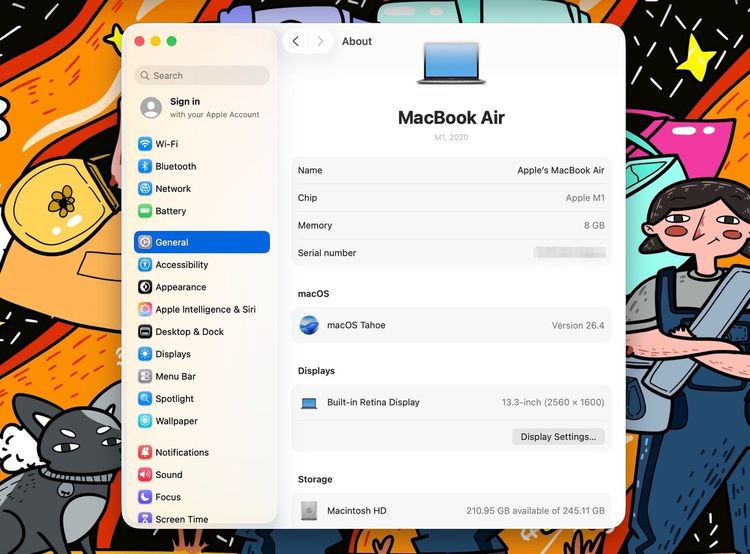Click the About page title
This screenshot has width=750, height=554.
point(357,42)
